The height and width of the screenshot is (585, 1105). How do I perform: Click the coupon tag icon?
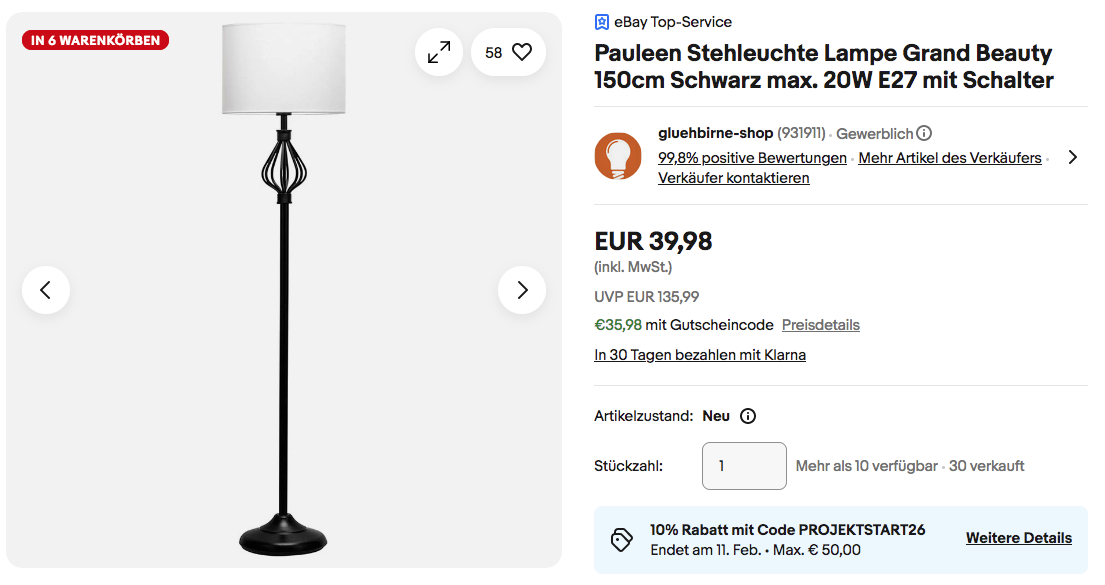coord(622,539)
